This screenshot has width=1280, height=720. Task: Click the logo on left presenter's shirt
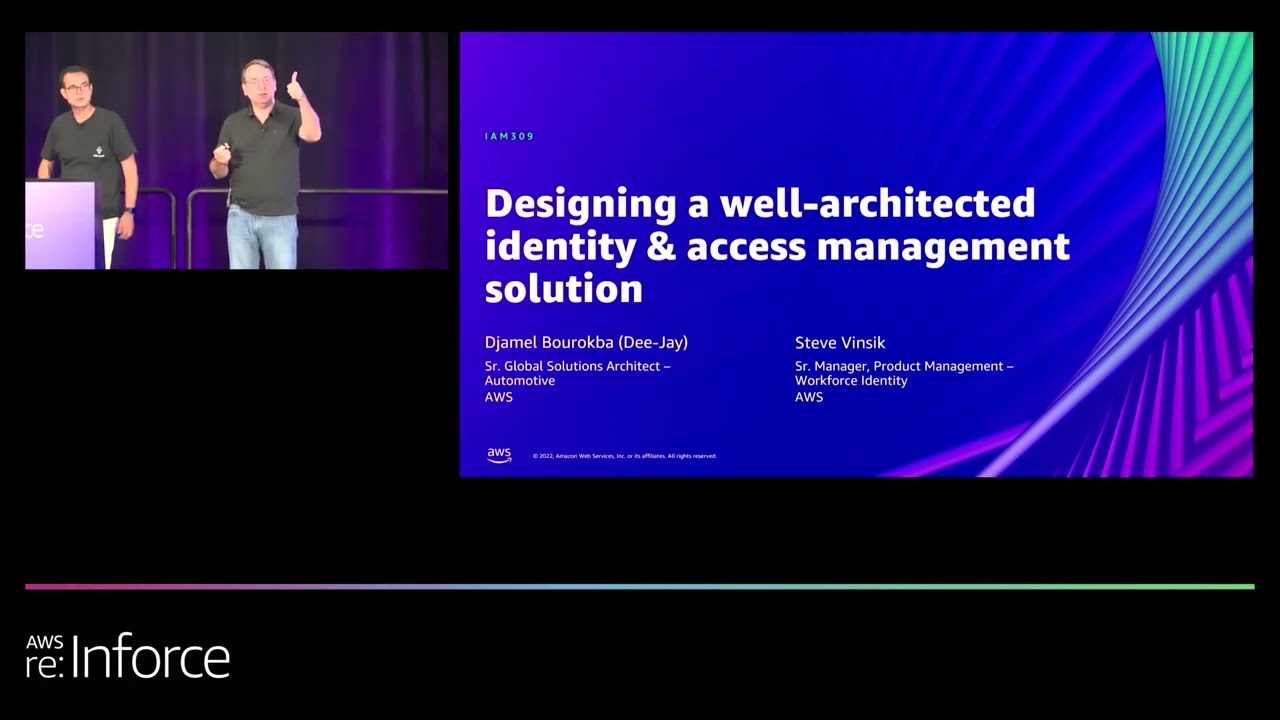coord(99,153)
